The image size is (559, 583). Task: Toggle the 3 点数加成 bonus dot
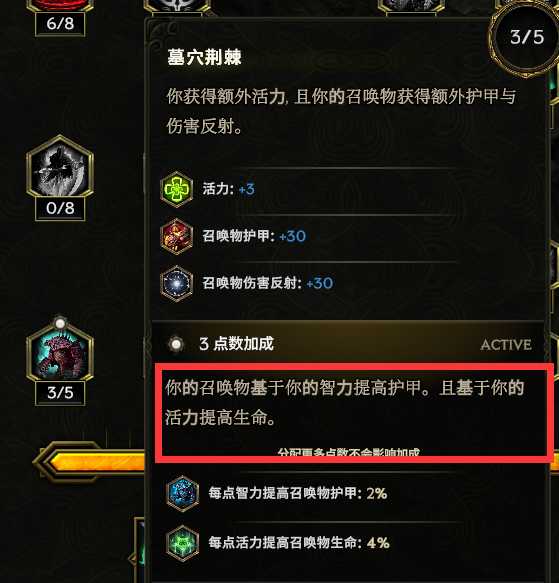pyautogui.click(x=176, y=344)
